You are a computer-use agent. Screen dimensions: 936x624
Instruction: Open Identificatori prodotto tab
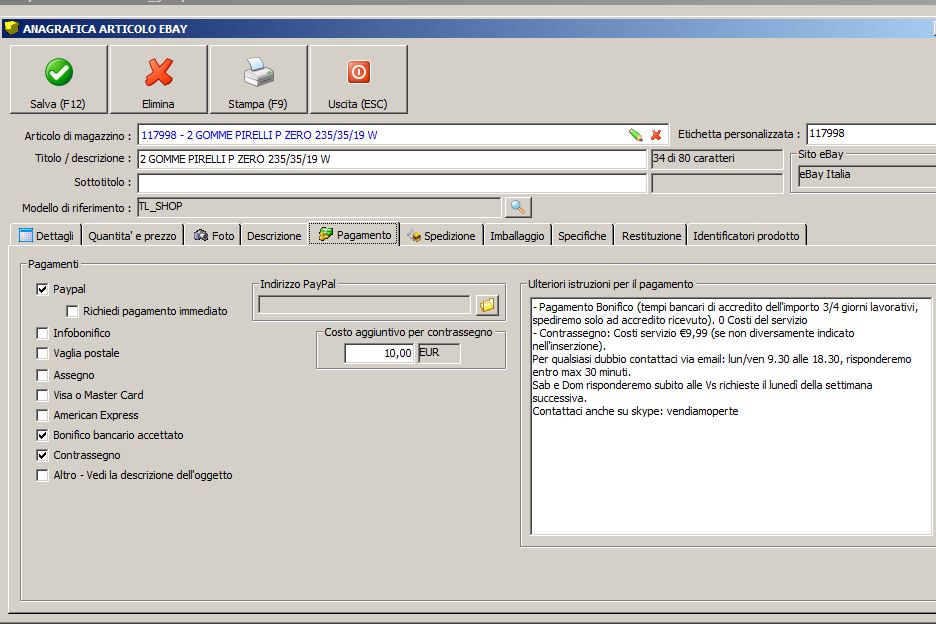(746, 235)
